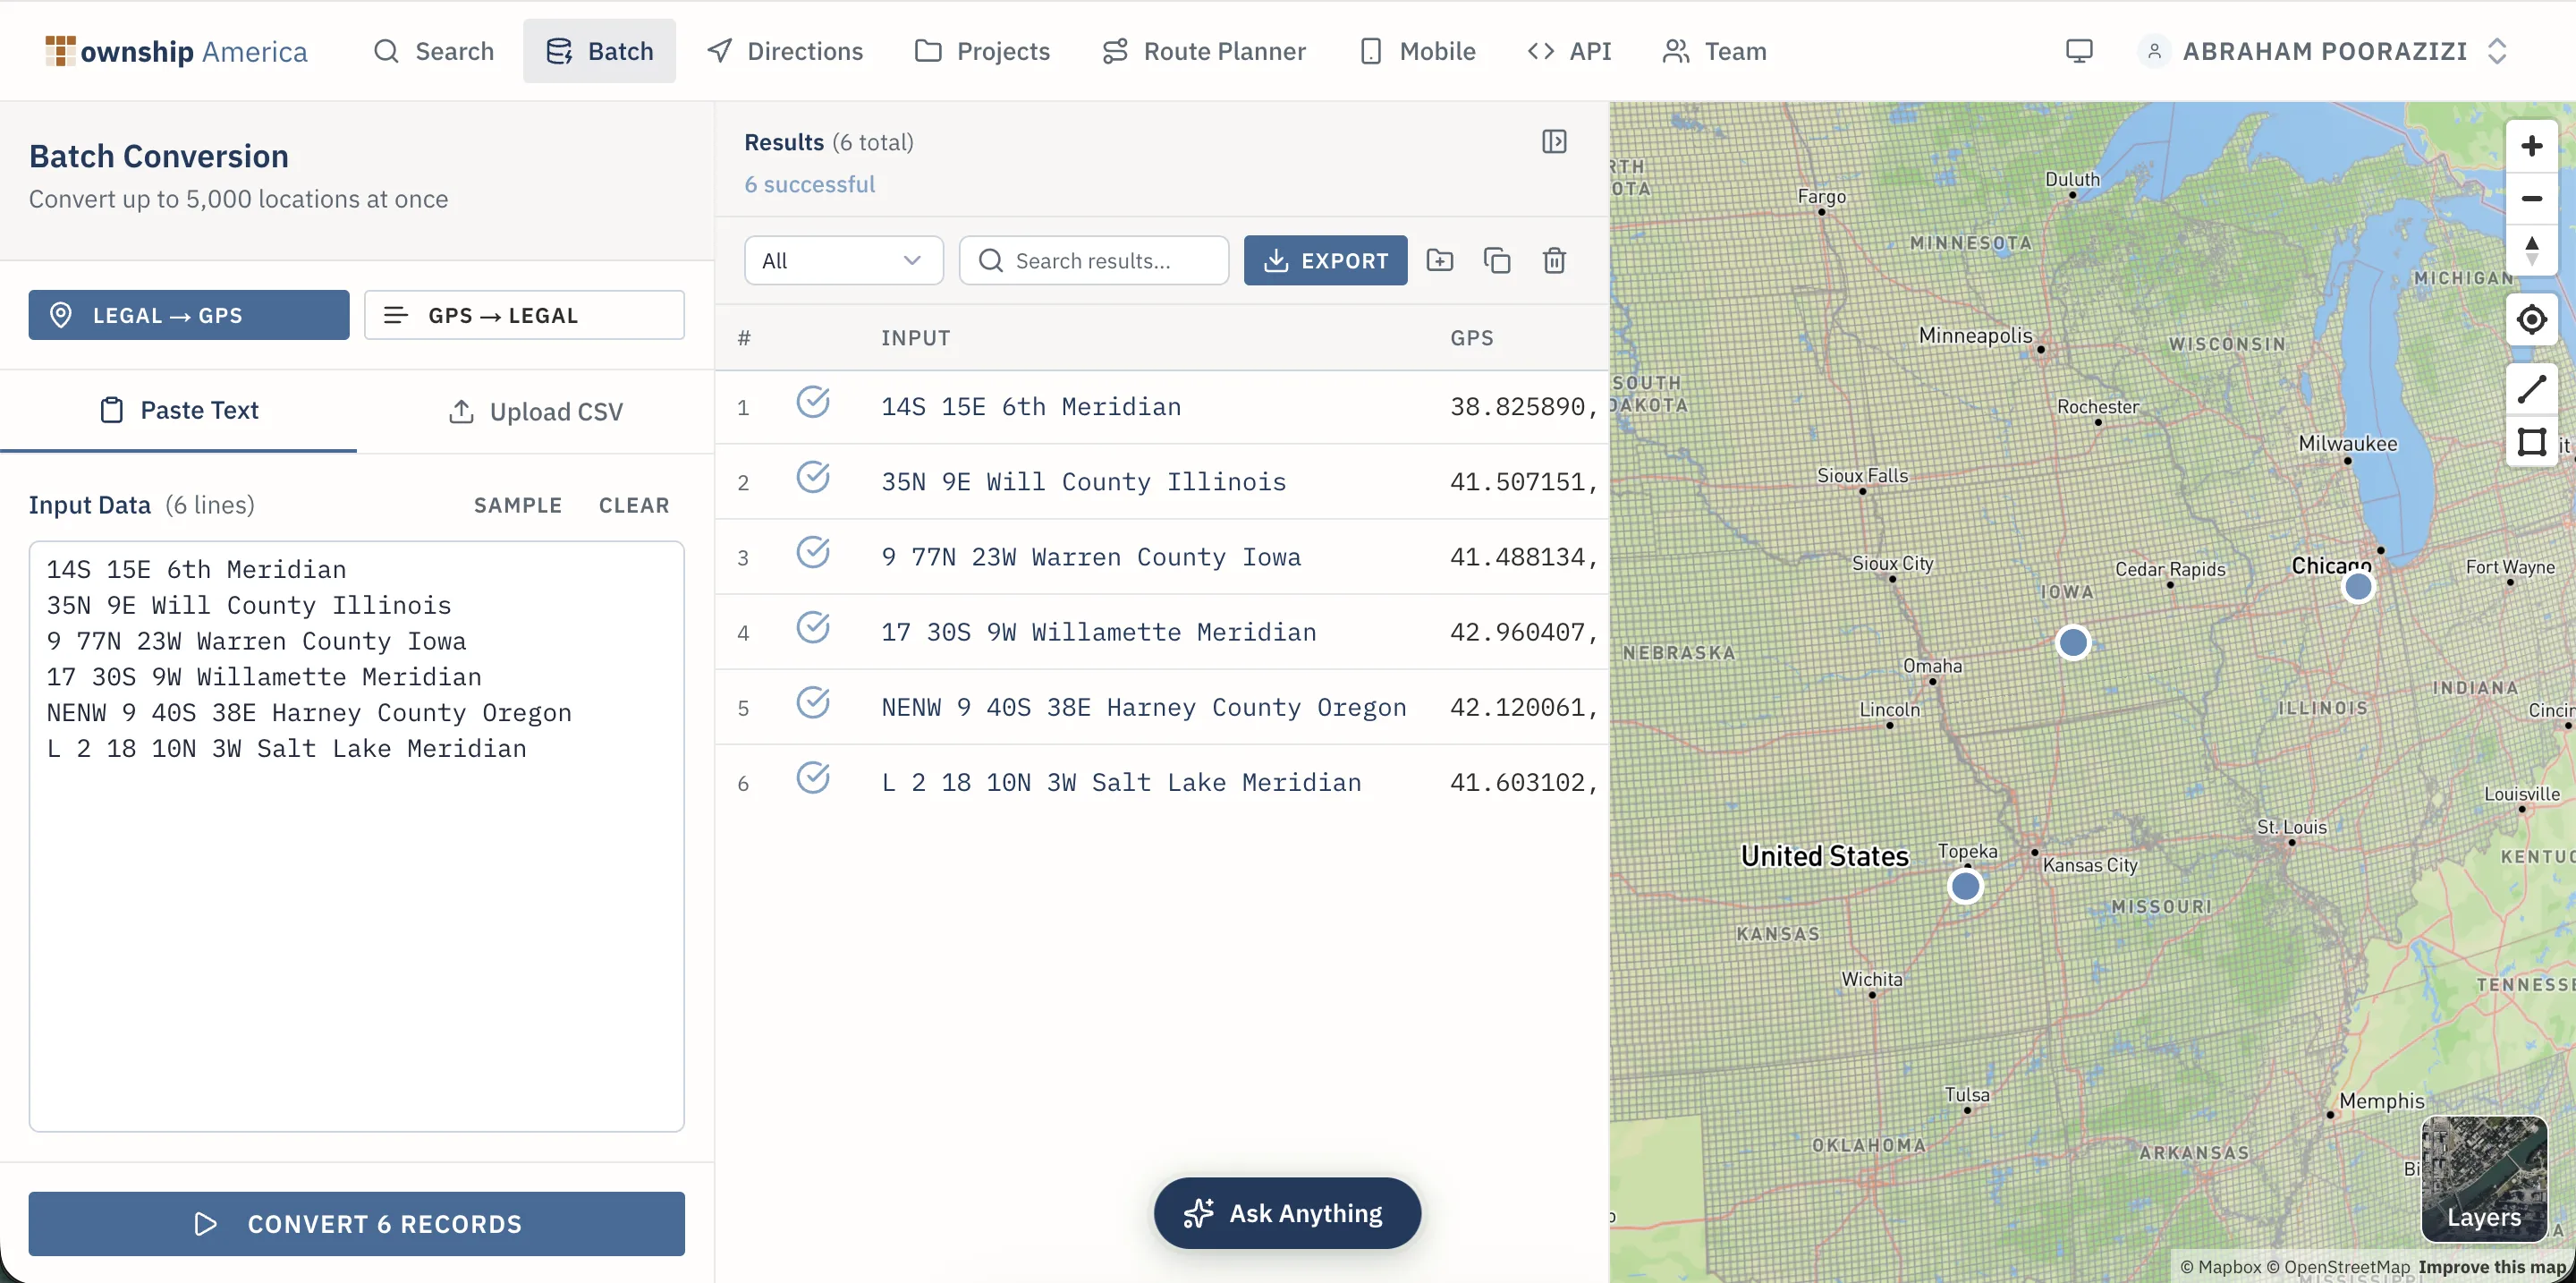Screen dimensions: 2576x1283
Task: Switch to GPS → LEGAL conversion mode
Action: click(524, 316)
